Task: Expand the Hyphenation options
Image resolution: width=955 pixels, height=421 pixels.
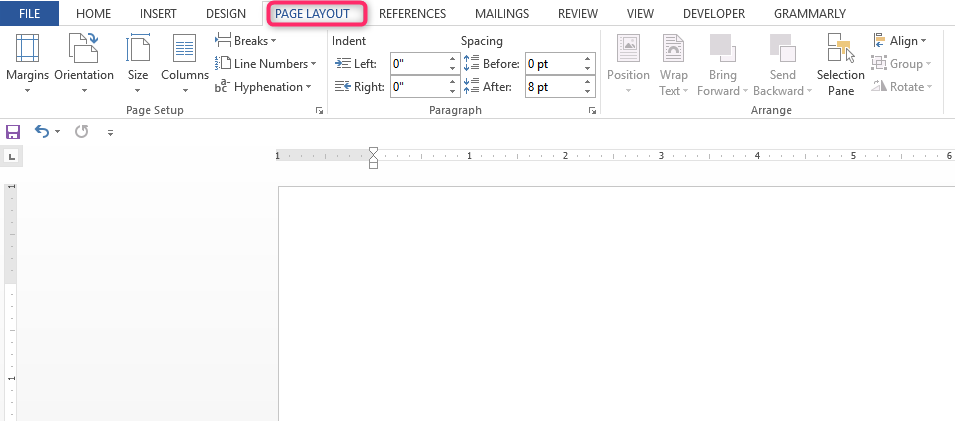Action: (x=263, y=87)
